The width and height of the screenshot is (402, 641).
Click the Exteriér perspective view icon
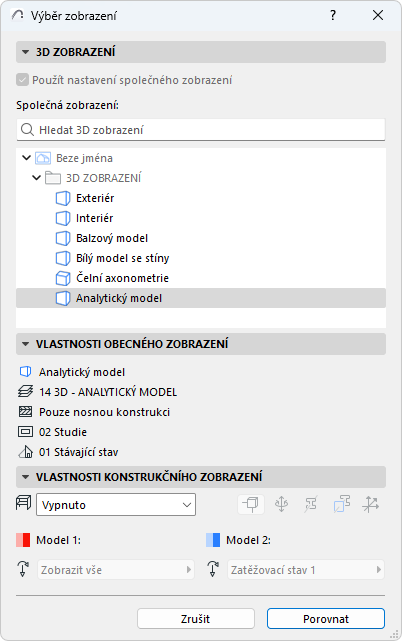[x=63, y=198]
